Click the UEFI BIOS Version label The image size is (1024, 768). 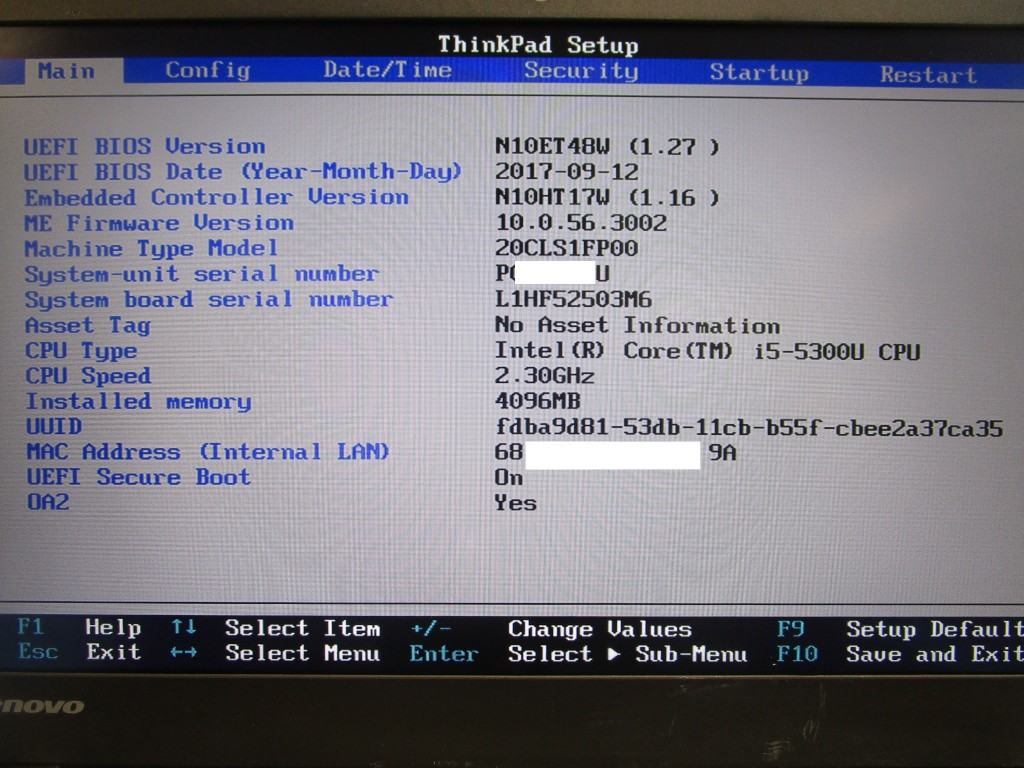(144, 146)
